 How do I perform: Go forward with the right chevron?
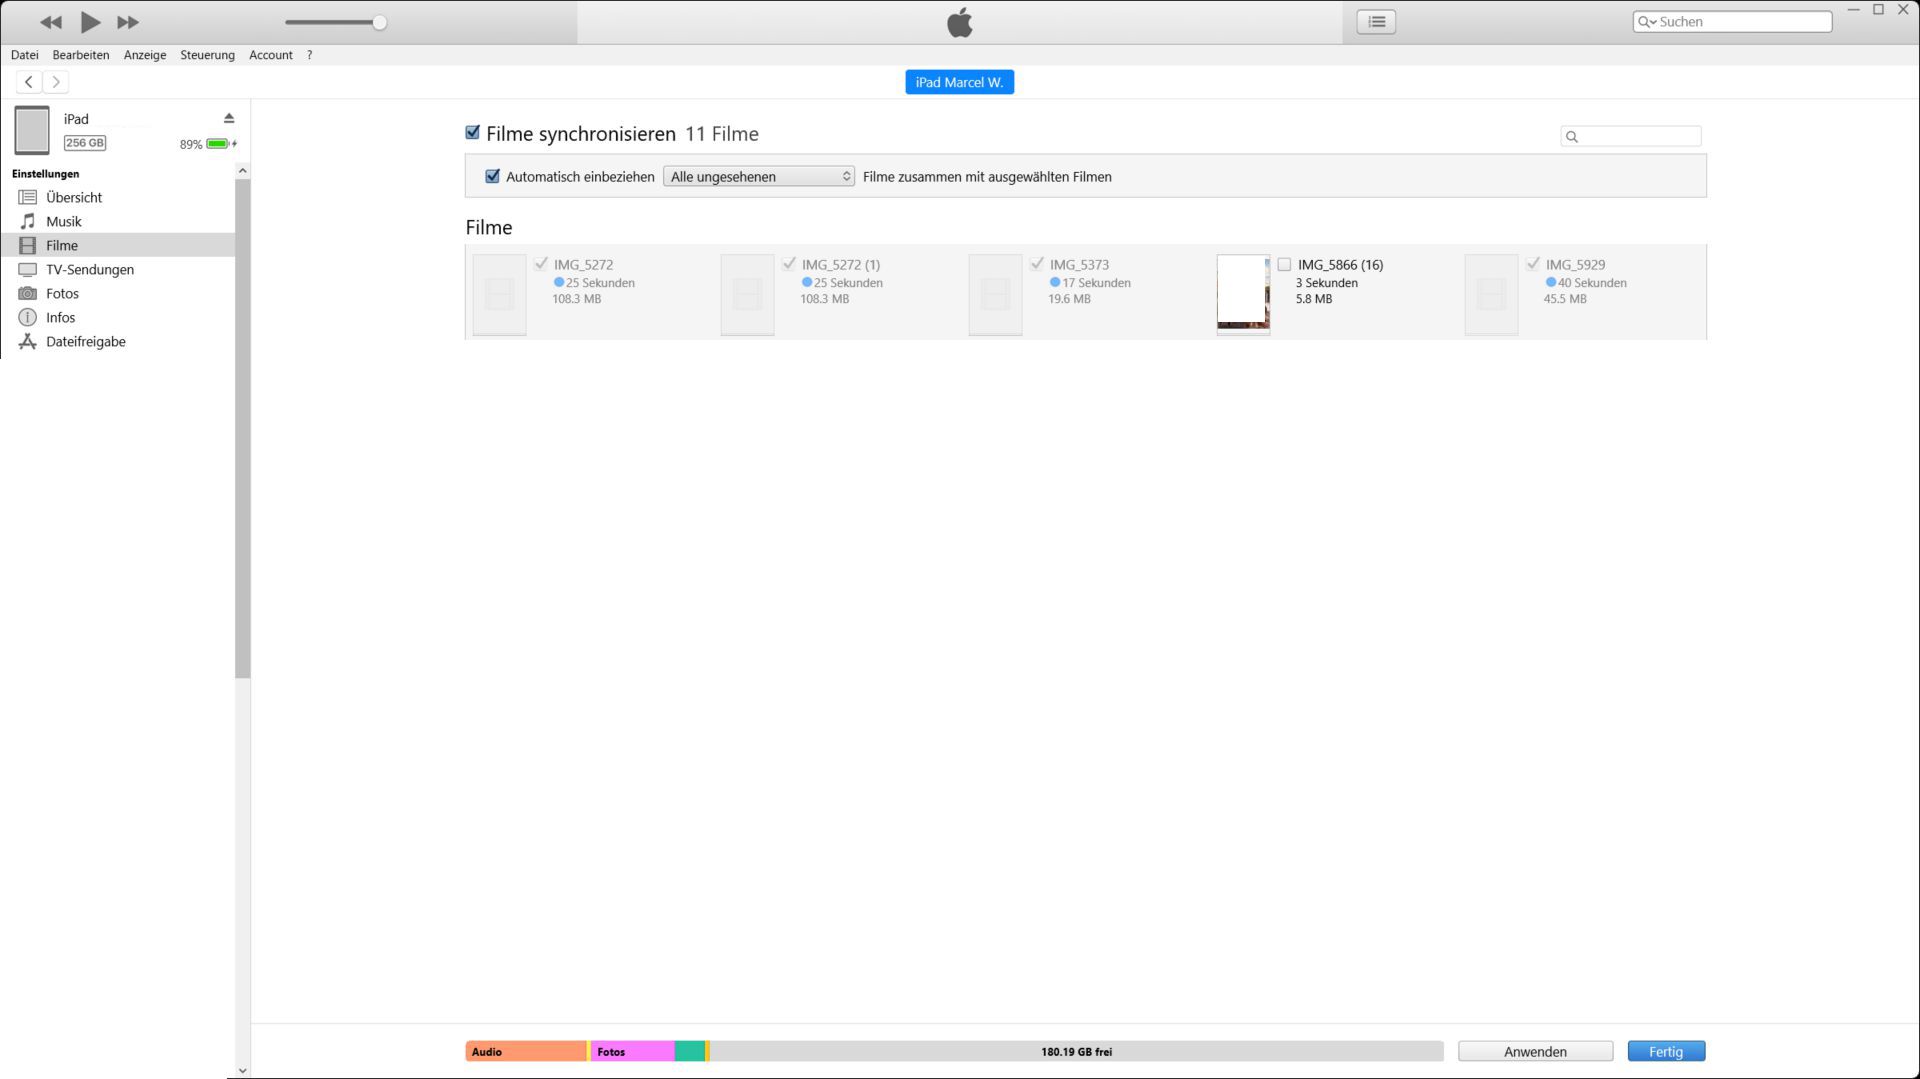[56, 82]
